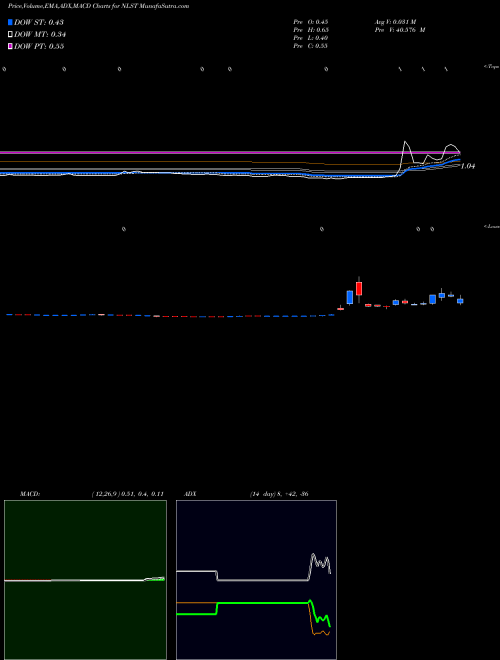This screenshot has width=500, height=660.
Task: Click the 'ADX' panel heading
Action: click(x=190, y=494)
